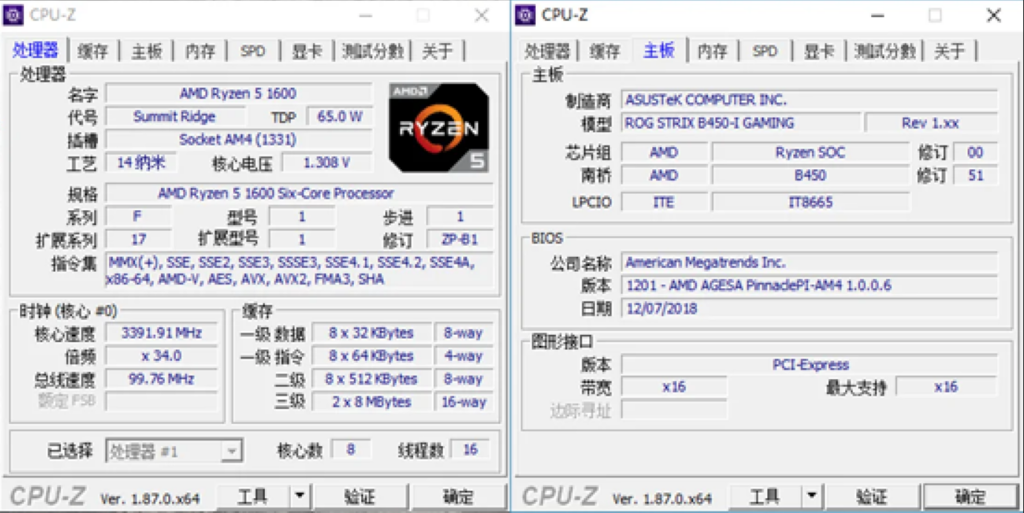Image resolution: width=1024 pixels, height=513 pixels.
Task: Click the L2 cache value 8 x 512 KBytes
Action: point(371,379)
